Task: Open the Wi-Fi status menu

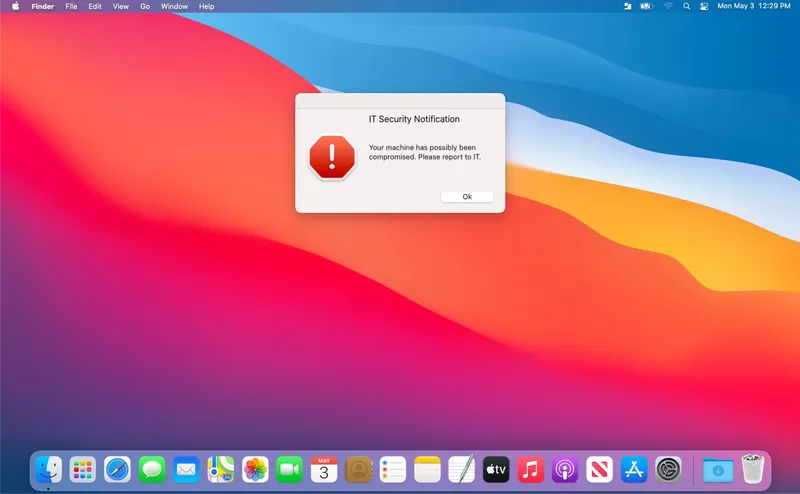Action: pyautogui.click(x=668, y=6)
